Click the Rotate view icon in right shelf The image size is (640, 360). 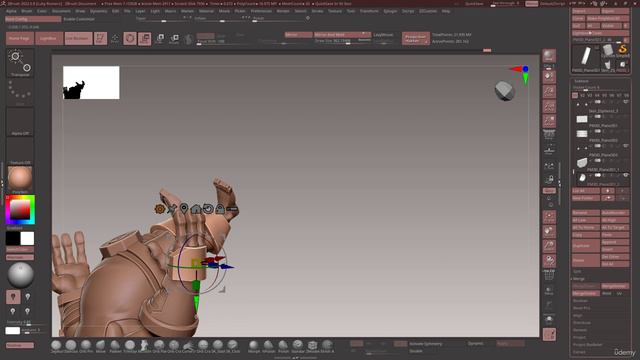pos(549,261)
